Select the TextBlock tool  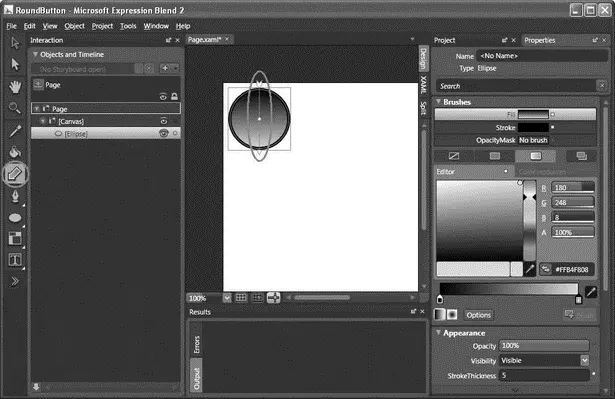[15, 259]
